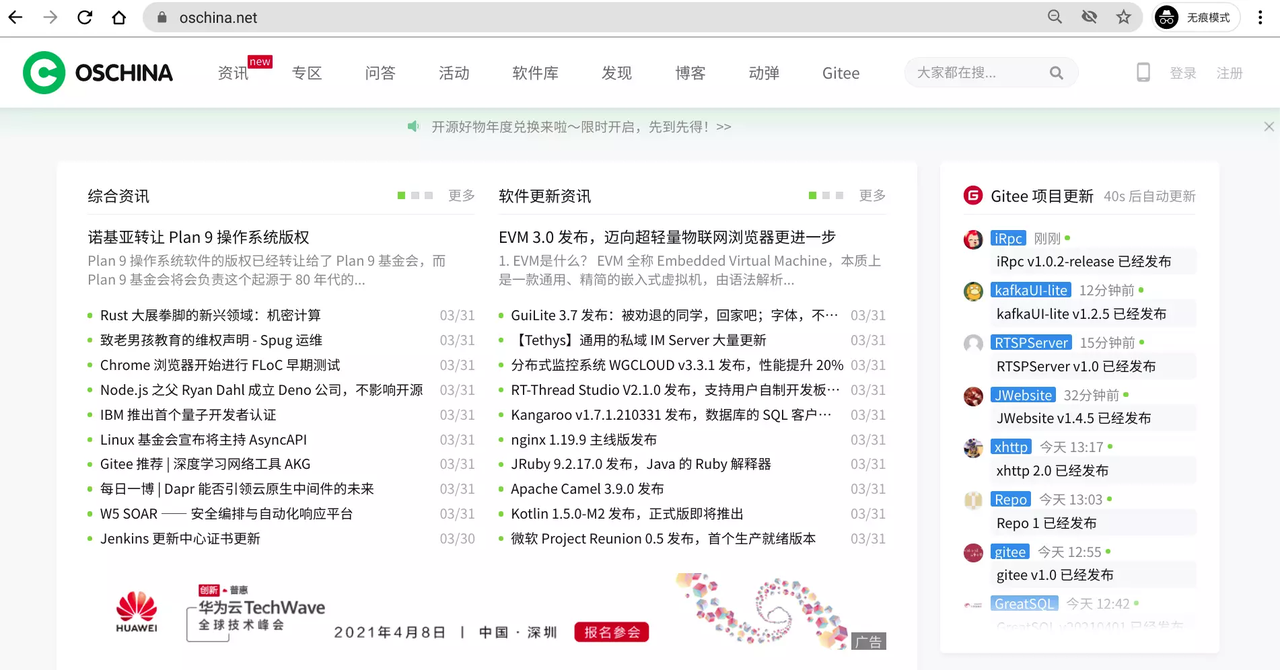
Task: Open the announcement about 开源好物年度兑换
Action: (x=581, y=127)
